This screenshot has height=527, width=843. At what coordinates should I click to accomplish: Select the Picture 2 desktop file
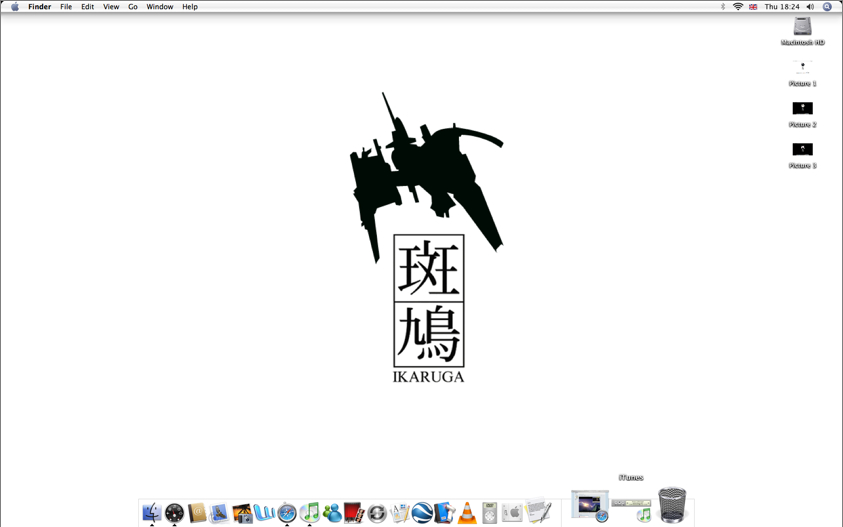pyautogui.click(x=803, y=115)
